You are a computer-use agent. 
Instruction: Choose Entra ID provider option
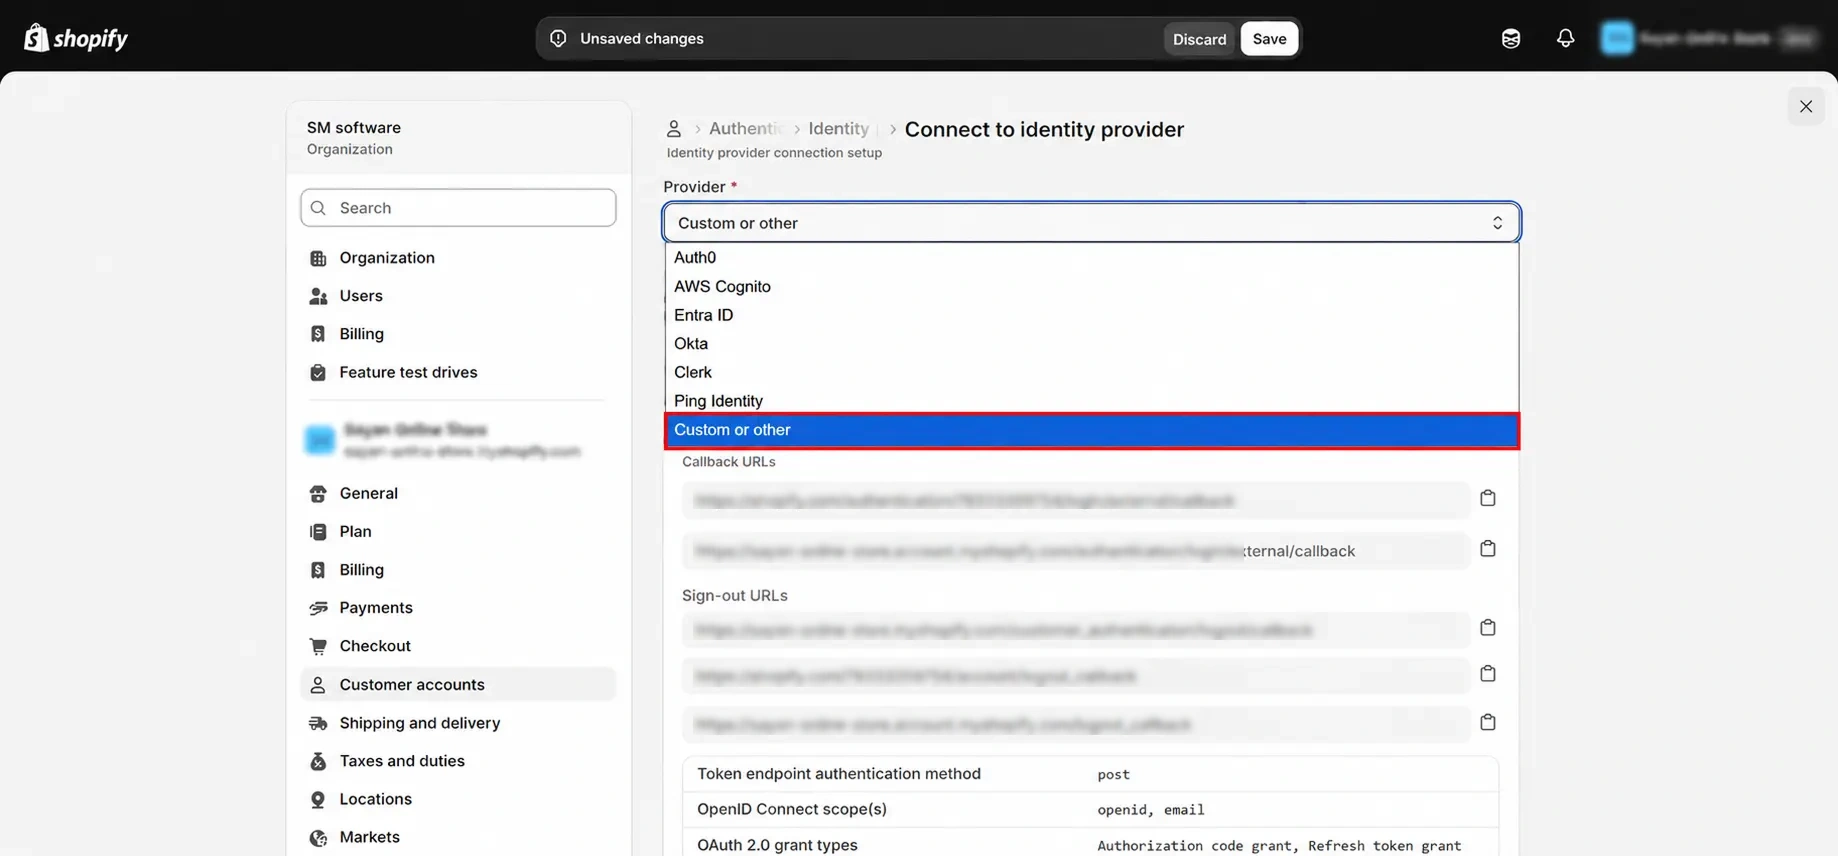point(1091,315)
